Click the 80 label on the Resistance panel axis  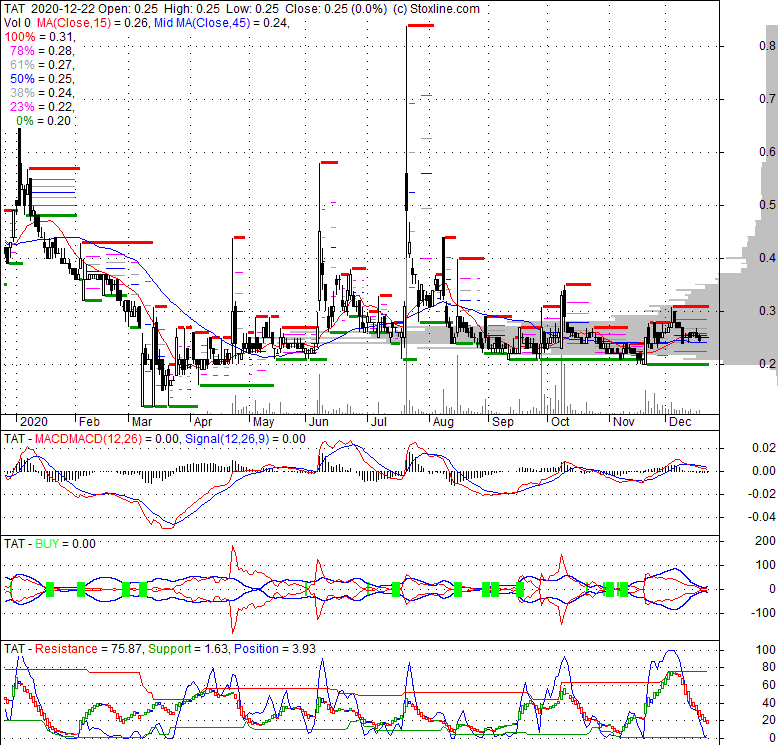tap(769, 667)
